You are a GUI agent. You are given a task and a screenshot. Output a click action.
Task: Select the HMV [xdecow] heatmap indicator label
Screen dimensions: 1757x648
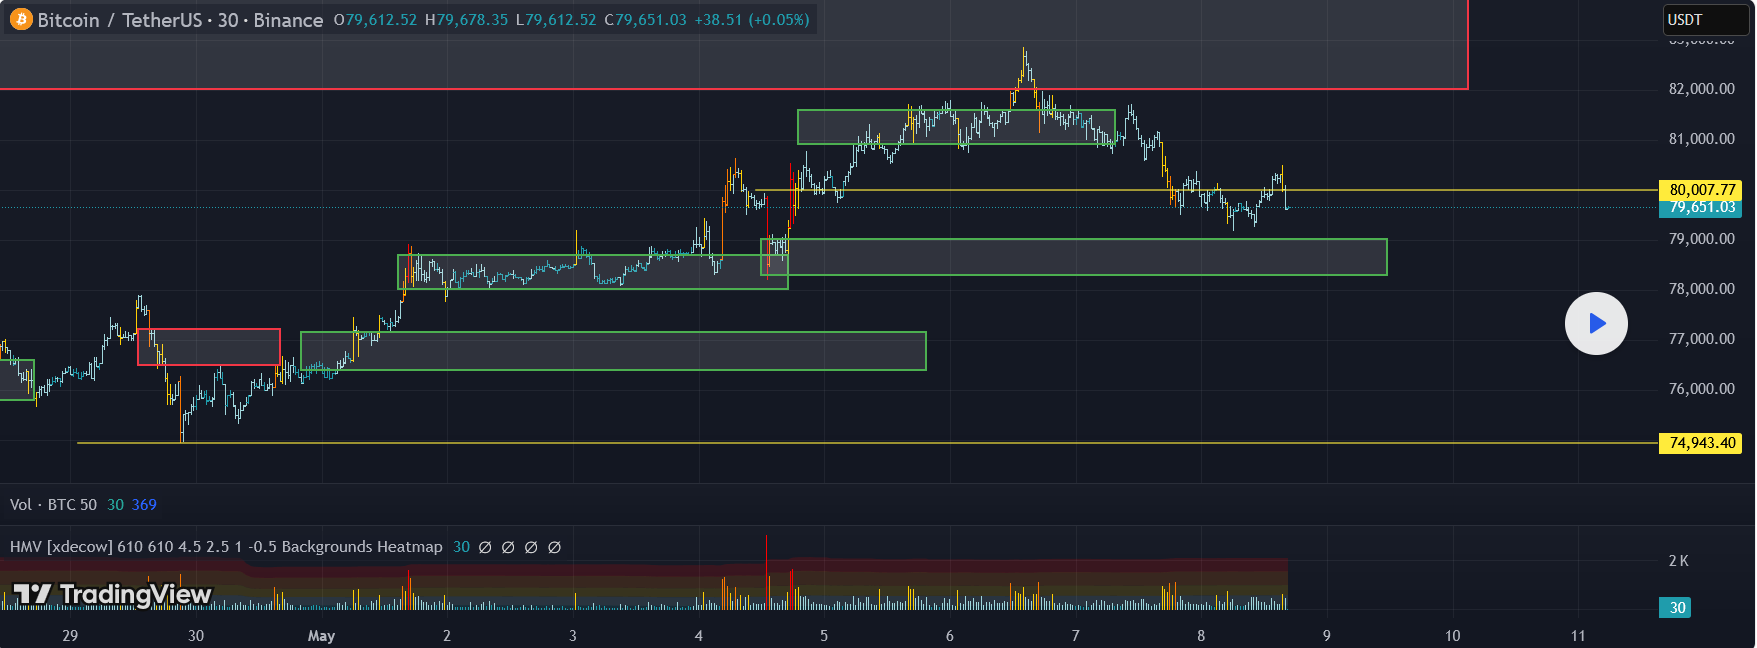click(226, 547)
